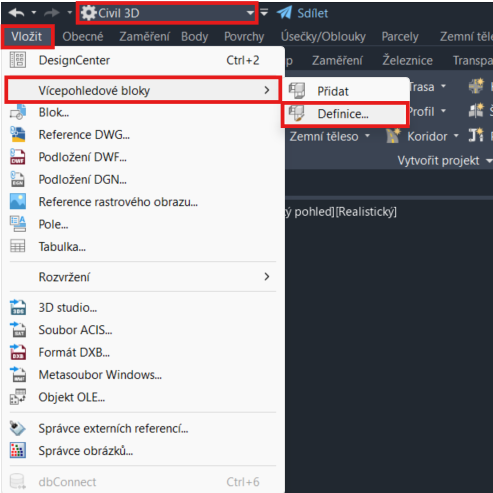
Task: Expand the Vytvořit projekt panel
Action: click(x=445, y=161)
